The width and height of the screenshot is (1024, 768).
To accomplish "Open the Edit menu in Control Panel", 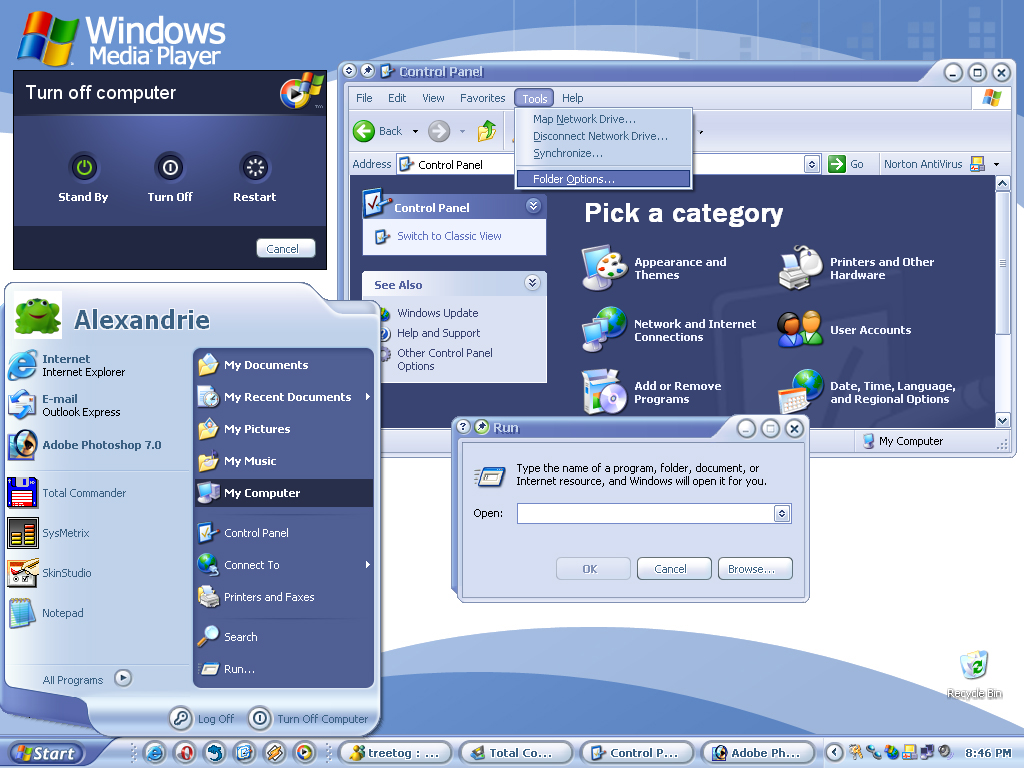I will pos(396,98).
